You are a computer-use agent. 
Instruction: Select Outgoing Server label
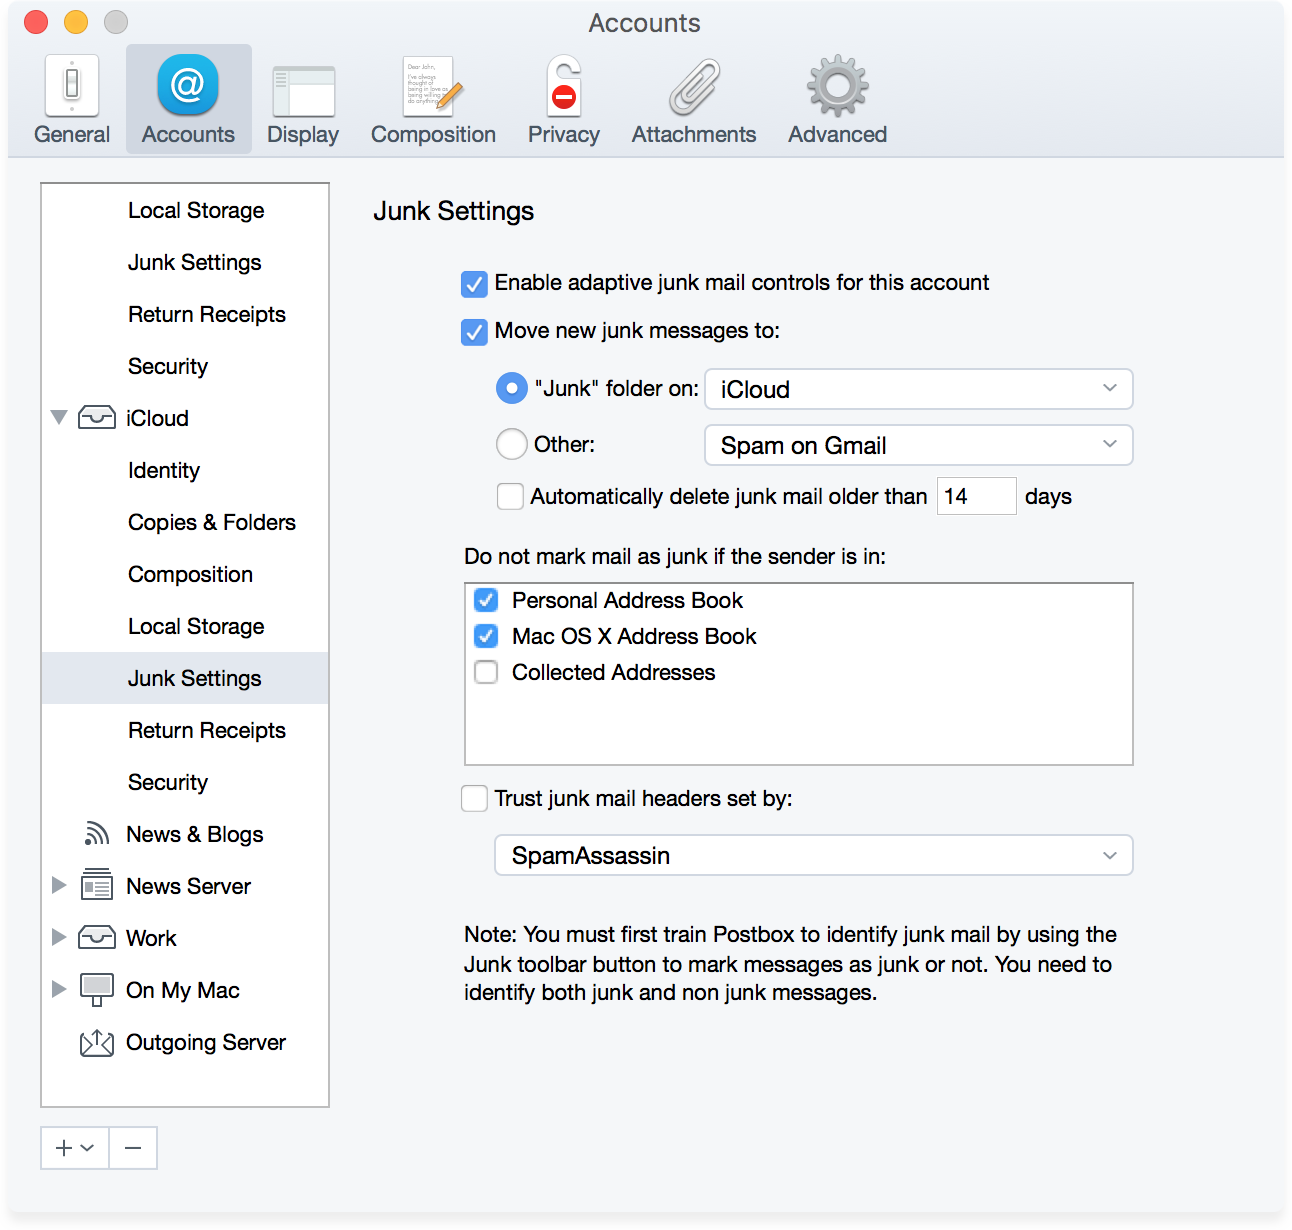click(x=206, y=1042)
